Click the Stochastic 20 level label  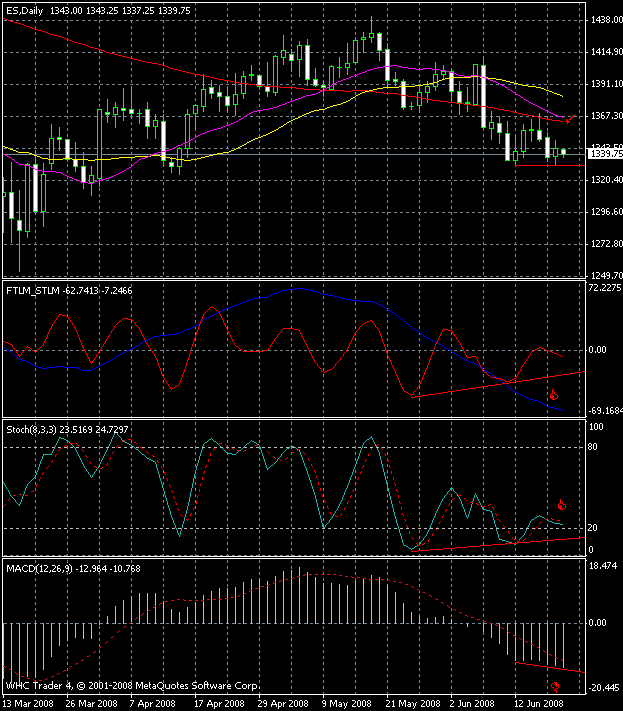tap(592, 527)
